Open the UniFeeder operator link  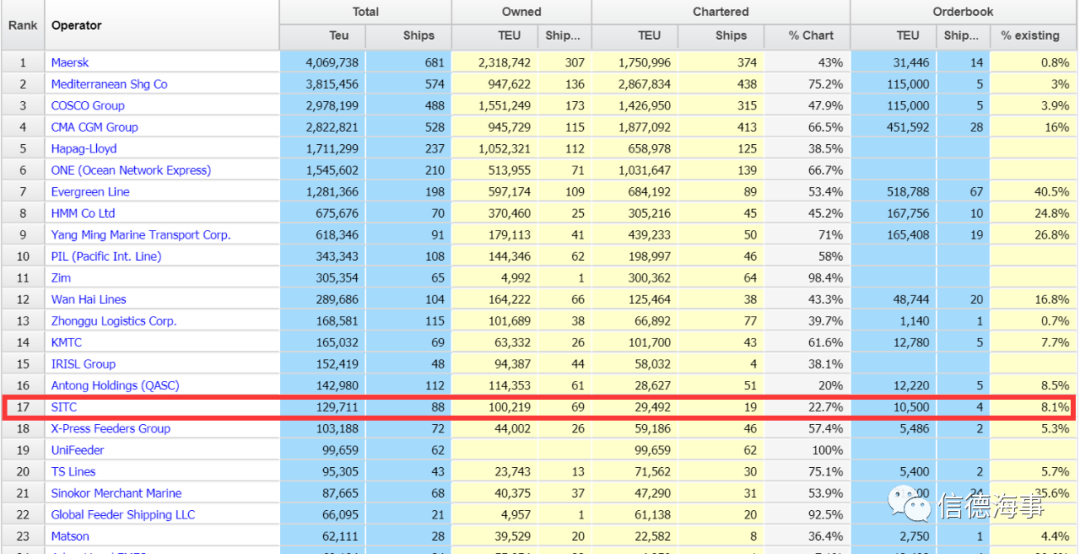pos(77,450)
